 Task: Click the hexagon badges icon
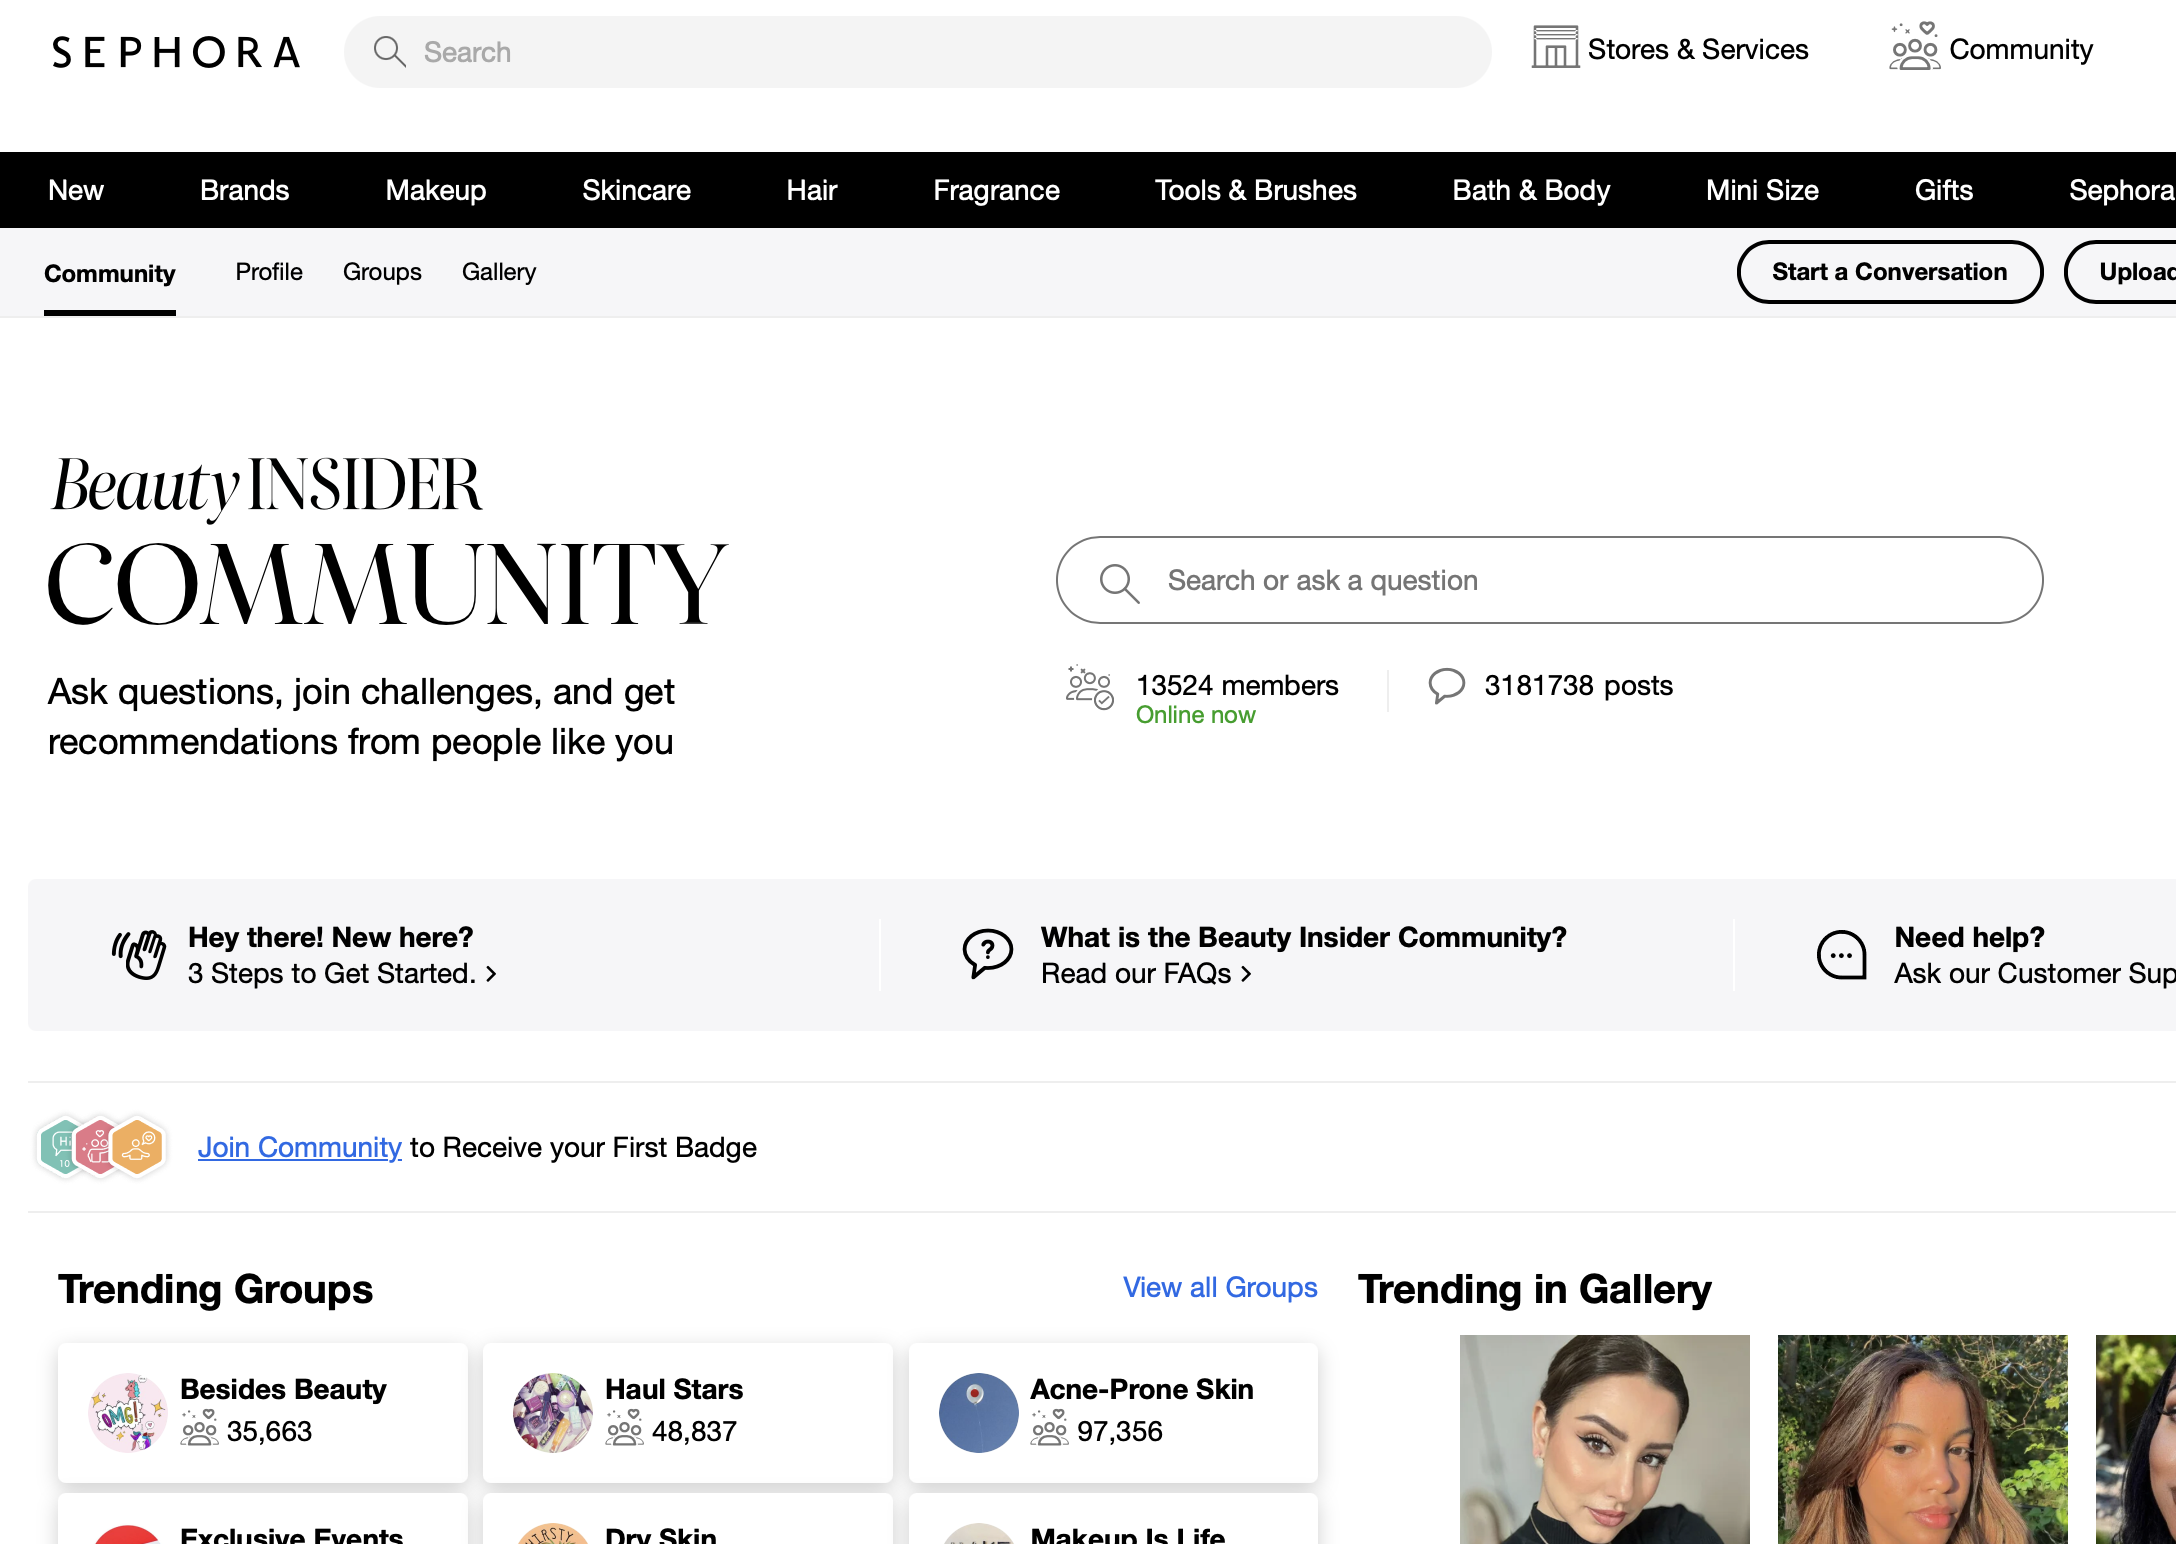101,1147
